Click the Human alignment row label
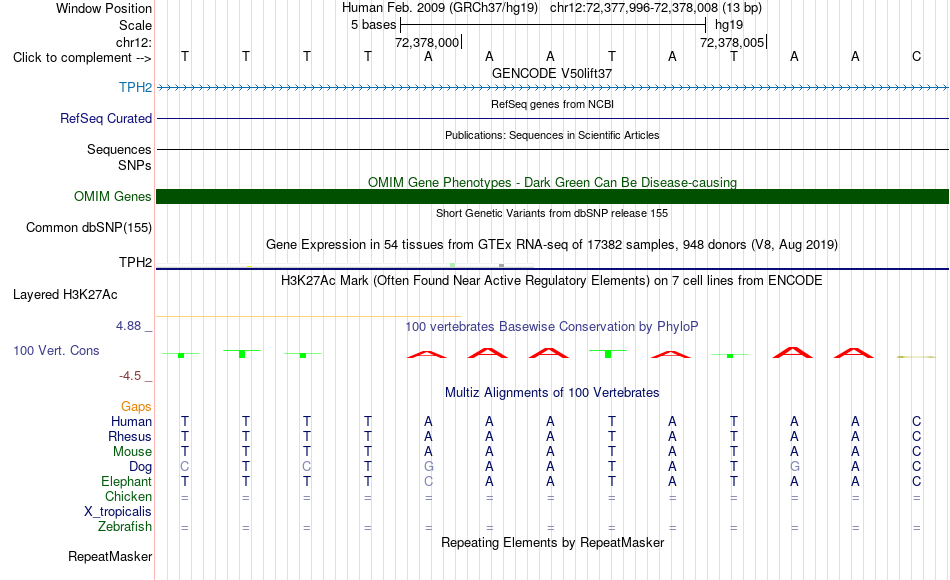Image resolution: width=950 pixels, height=580 pixels. coord(131,421)
